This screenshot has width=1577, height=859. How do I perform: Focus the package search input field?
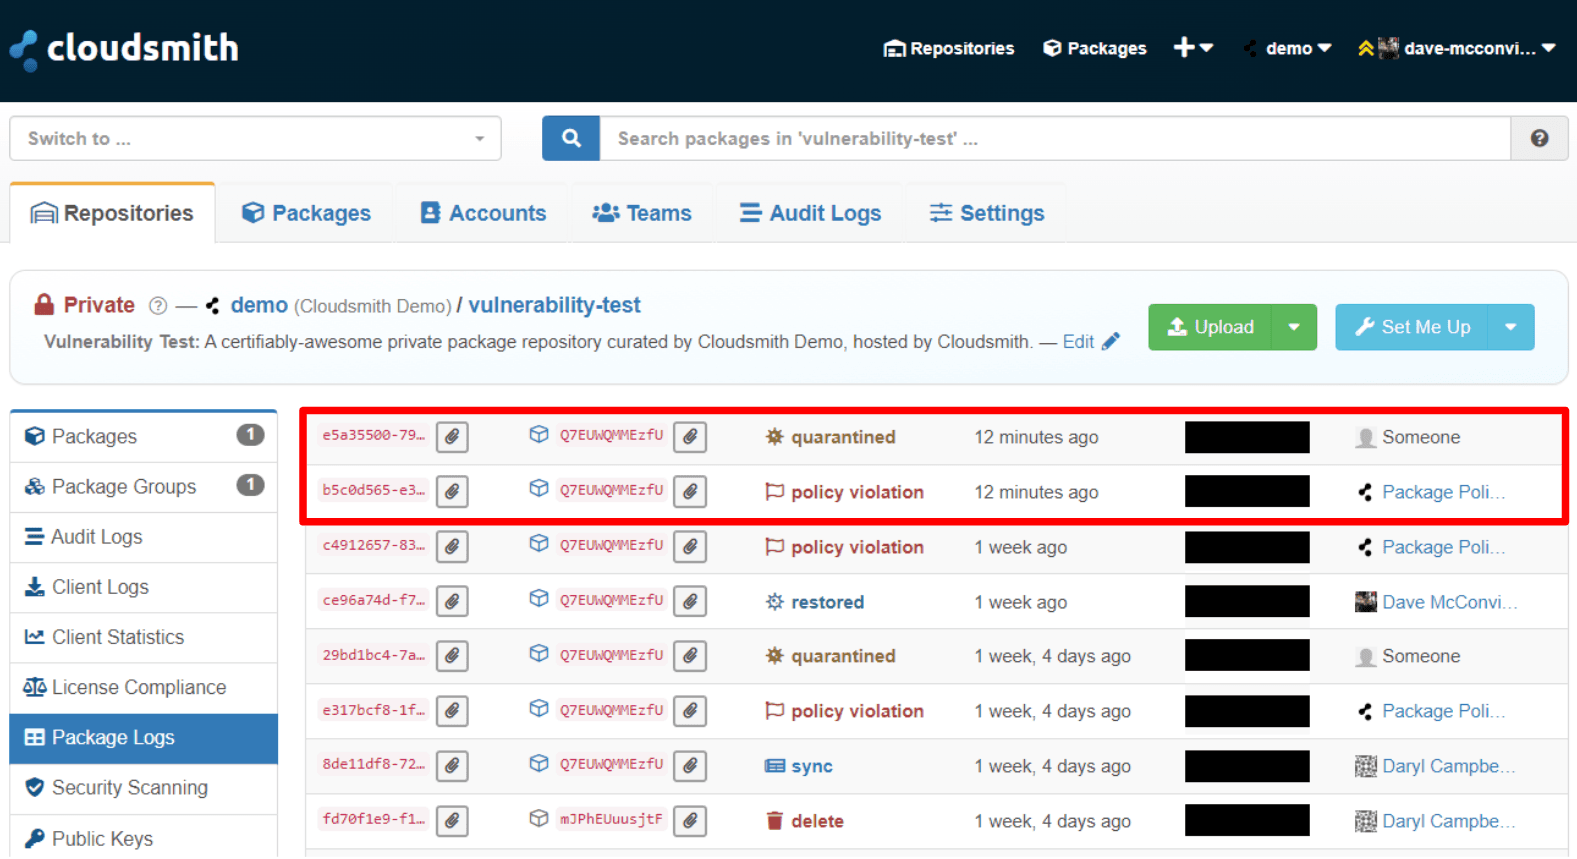(1054, 139)
